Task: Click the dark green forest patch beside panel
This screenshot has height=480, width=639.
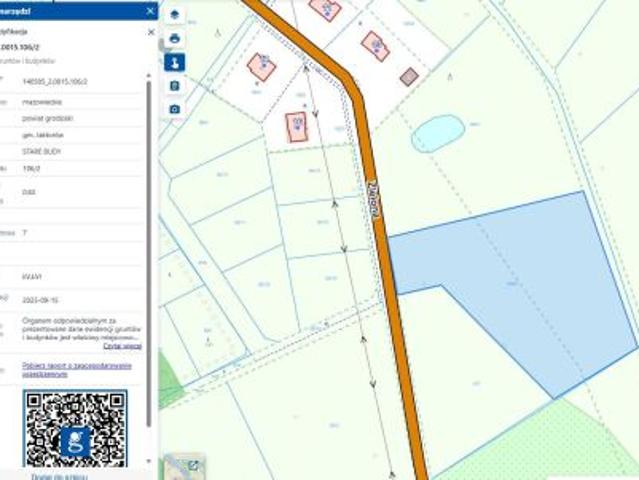Action: (168, 380)
